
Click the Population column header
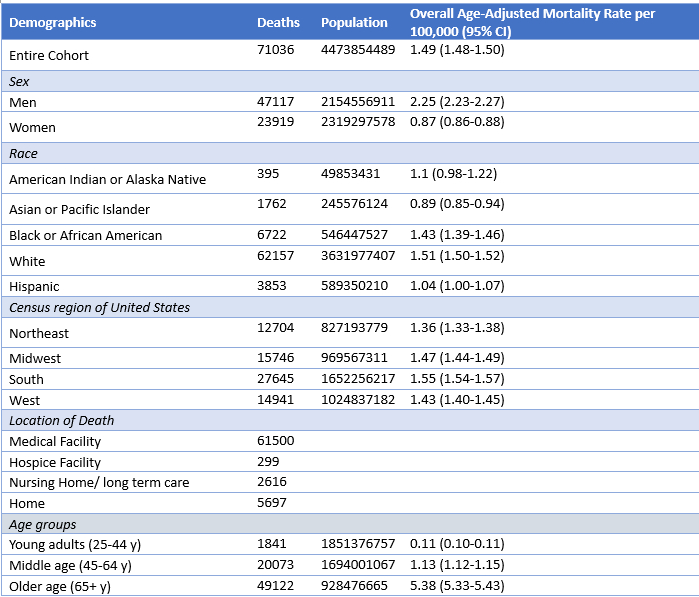pyautogui.click(x=354, y=22)
